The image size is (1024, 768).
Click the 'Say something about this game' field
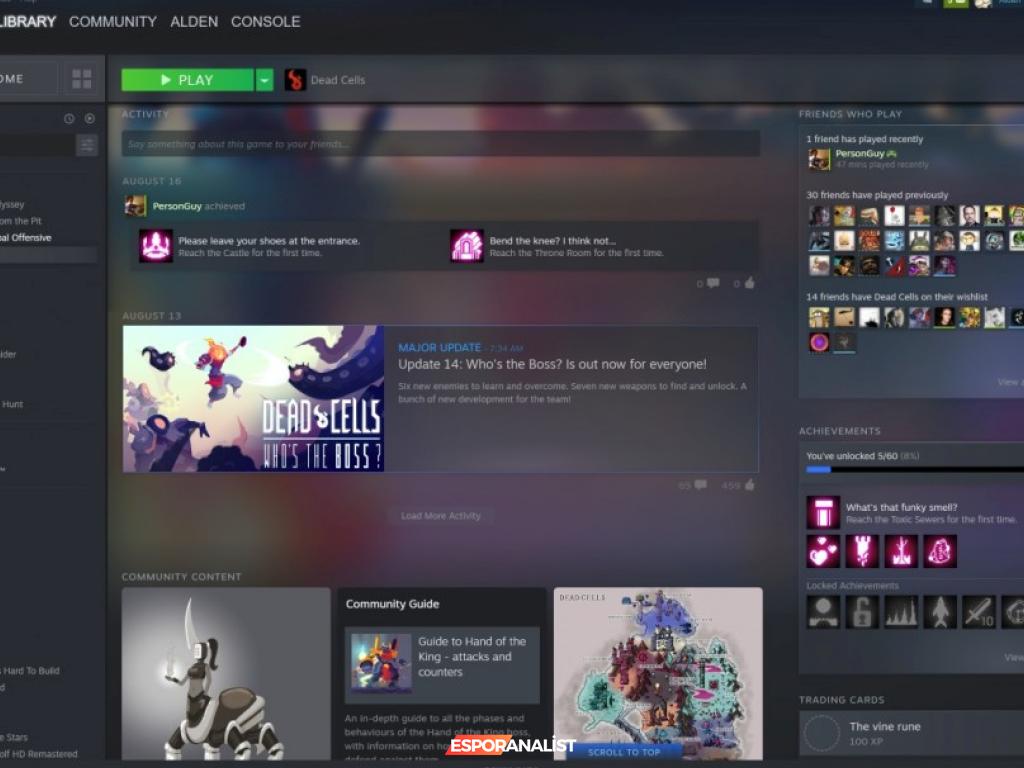pos(441,144)
